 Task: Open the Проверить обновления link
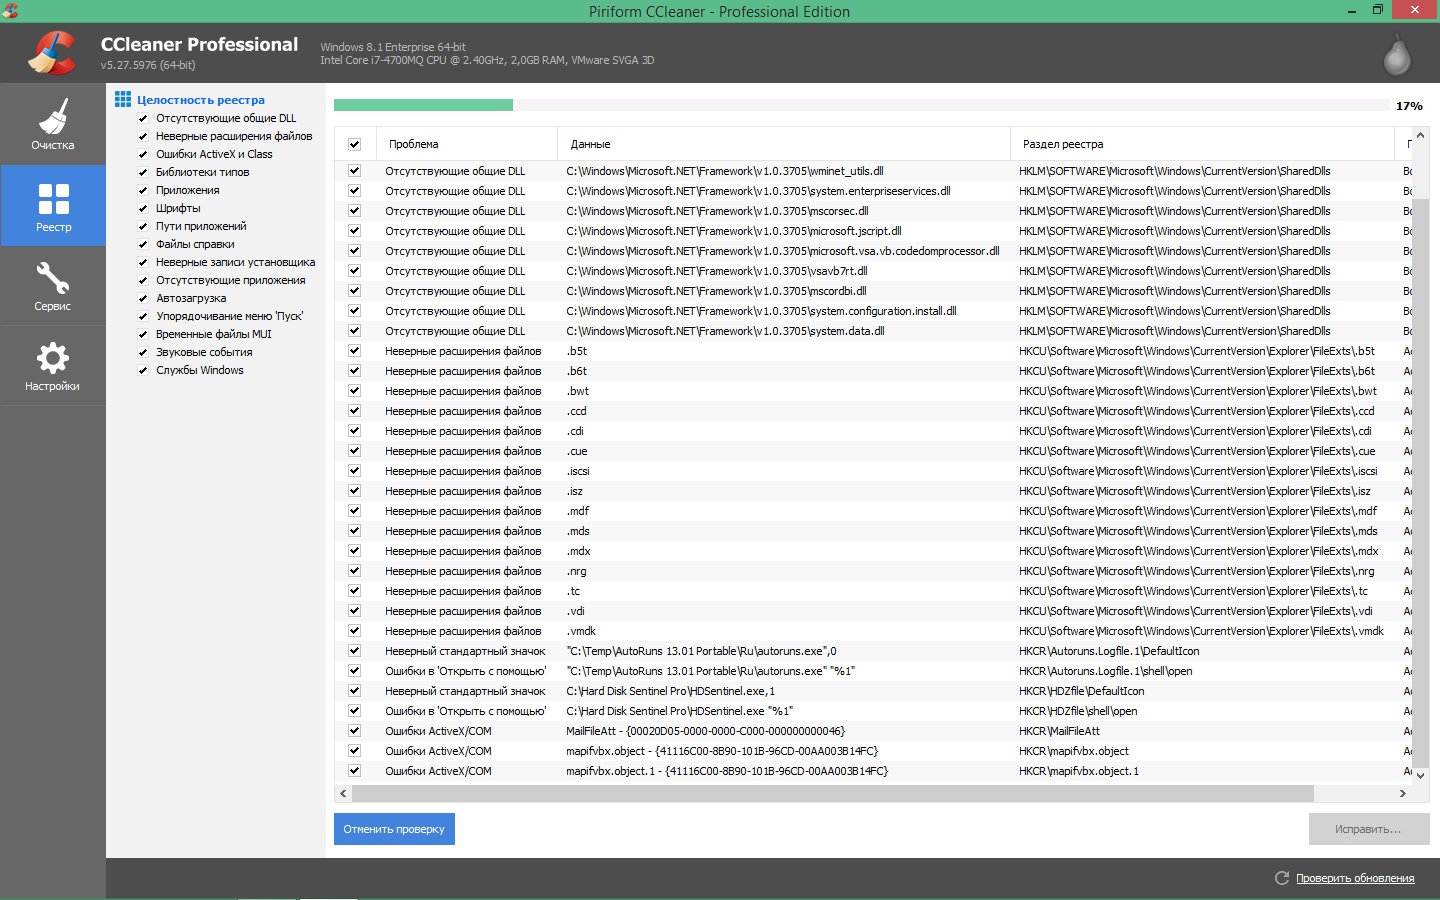coord(1355,878)
